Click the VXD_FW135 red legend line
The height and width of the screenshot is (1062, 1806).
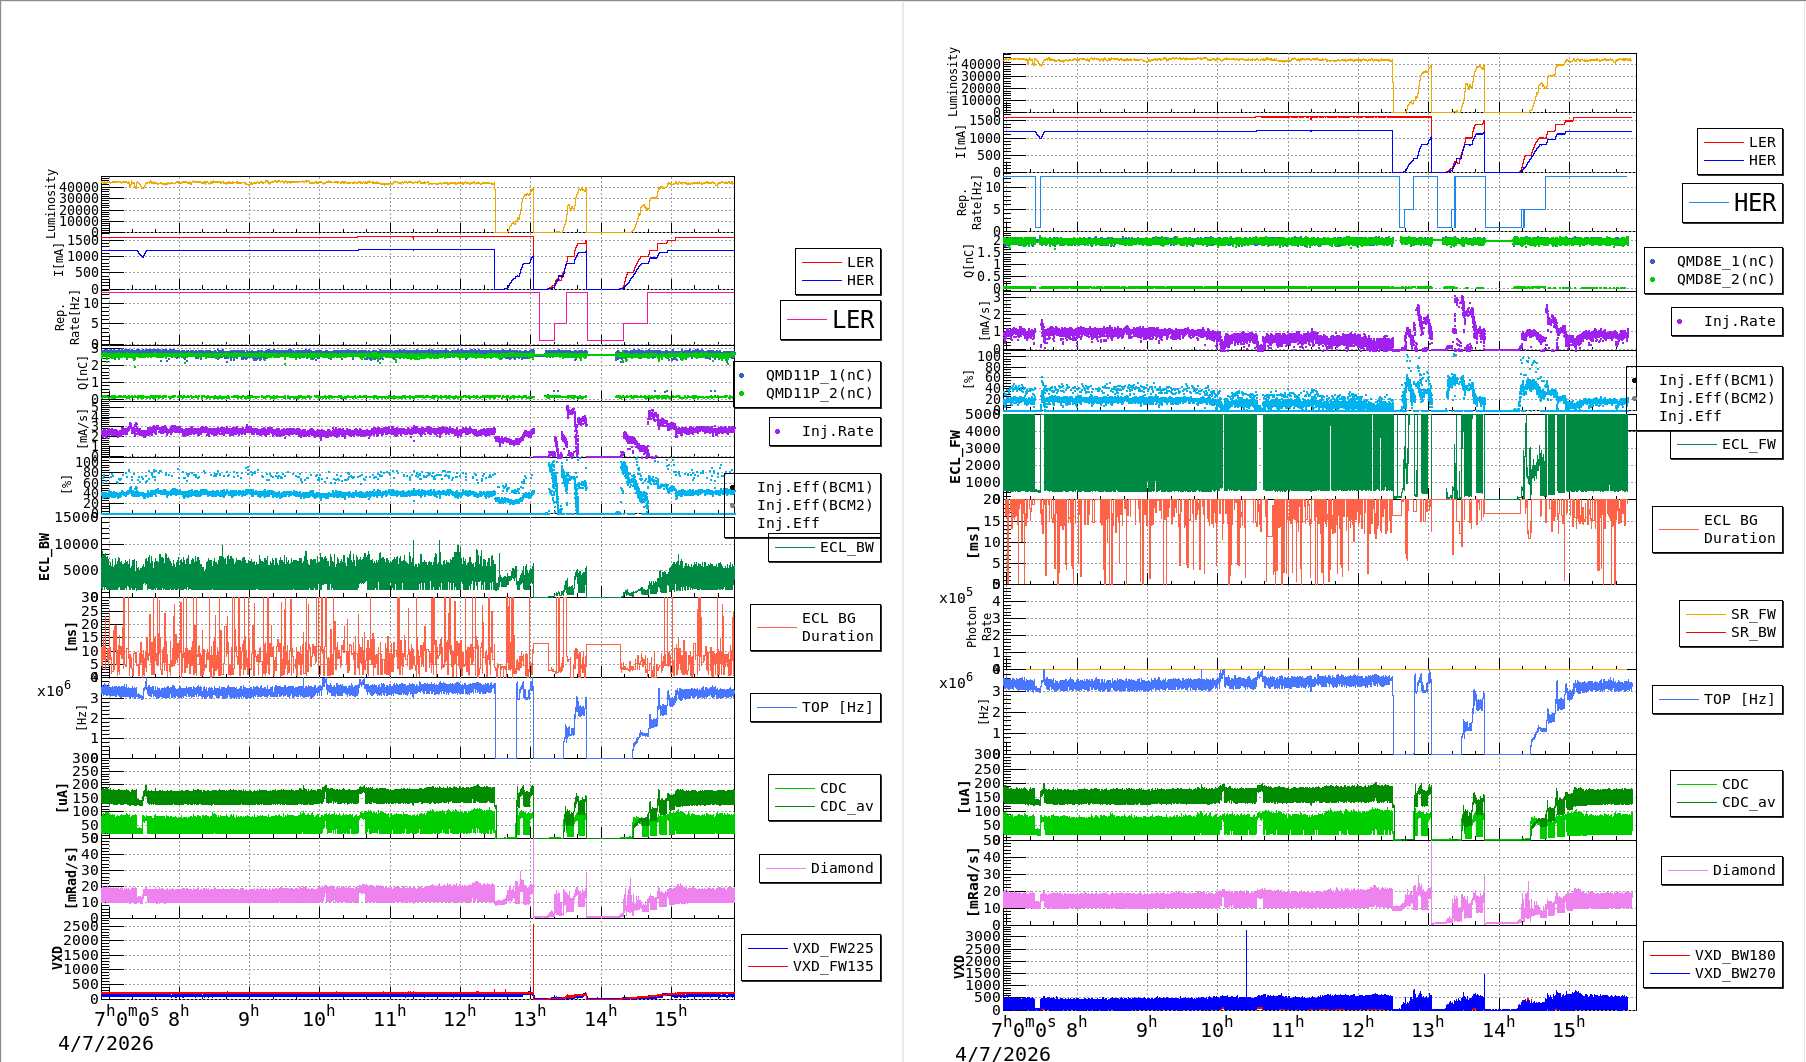[768, 966]
